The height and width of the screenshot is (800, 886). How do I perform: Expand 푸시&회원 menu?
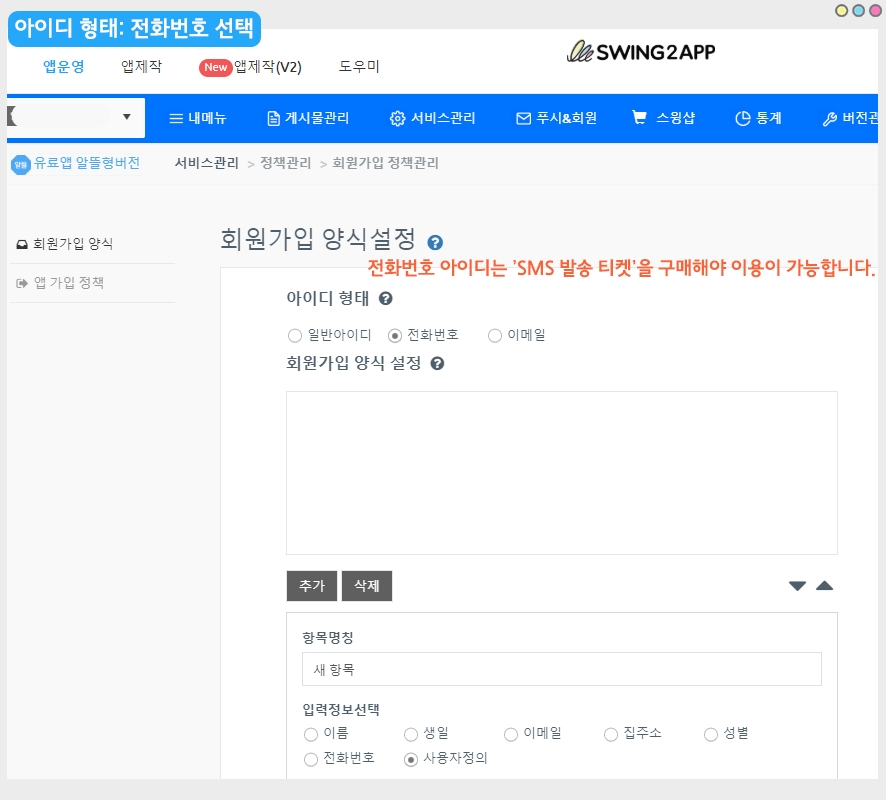coord(556,118)
